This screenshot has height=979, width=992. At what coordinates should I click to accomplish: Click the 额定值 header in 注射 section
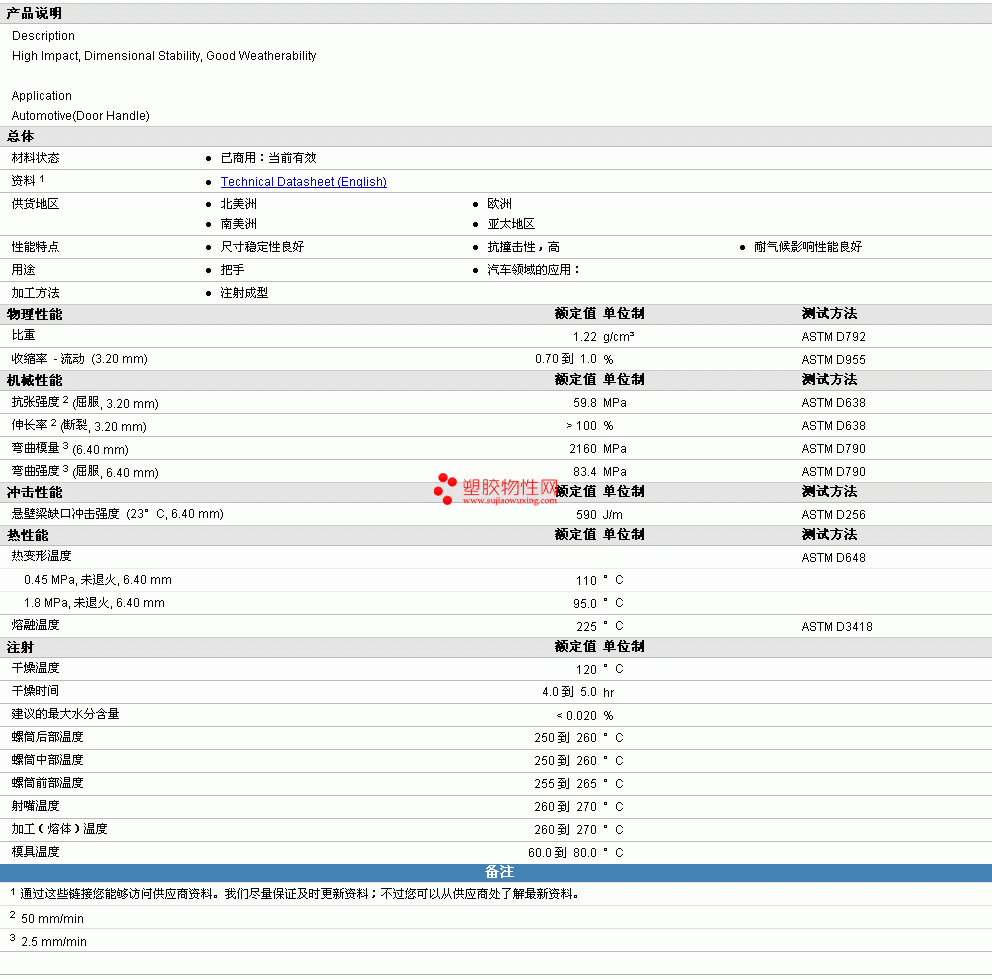click(575, 646)
